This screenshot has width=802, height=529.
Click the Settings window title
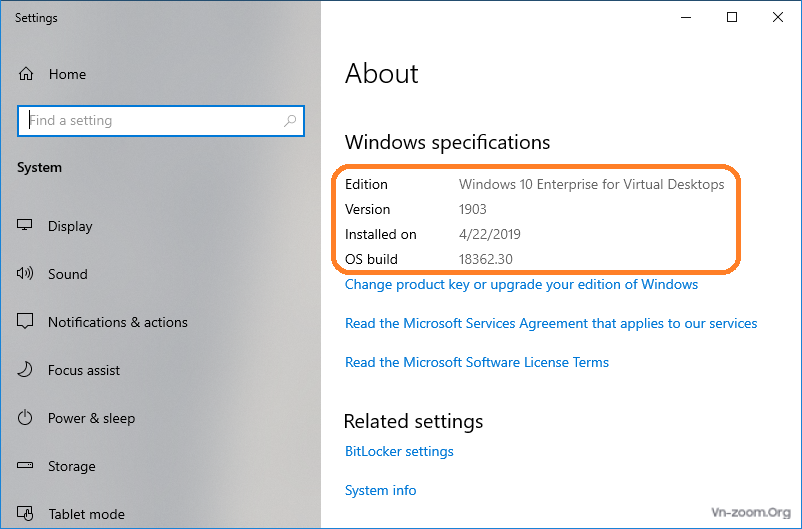pos(36,18)
